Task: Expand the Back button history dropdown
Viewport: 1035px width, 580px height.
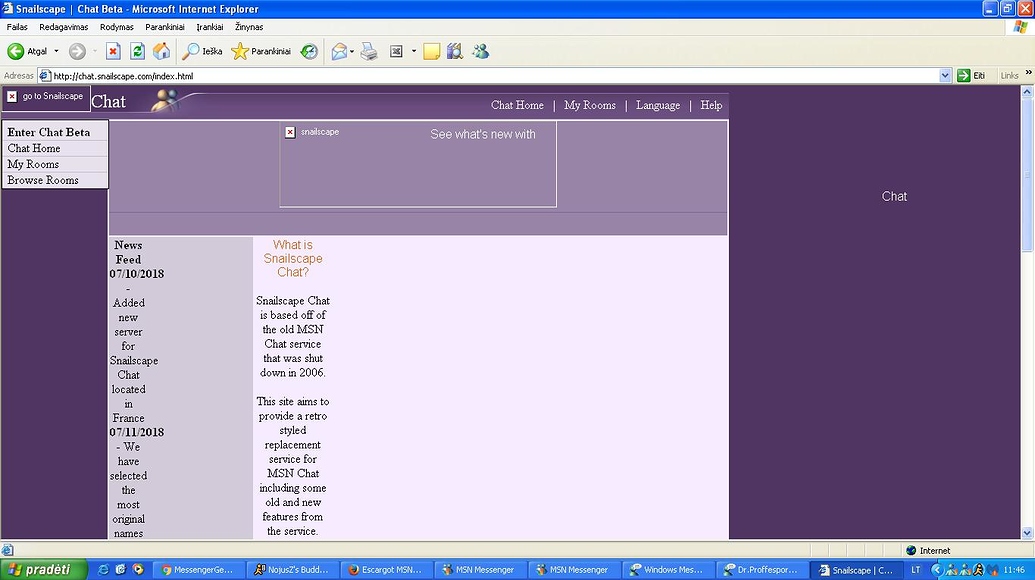Action: coord(56,51)
